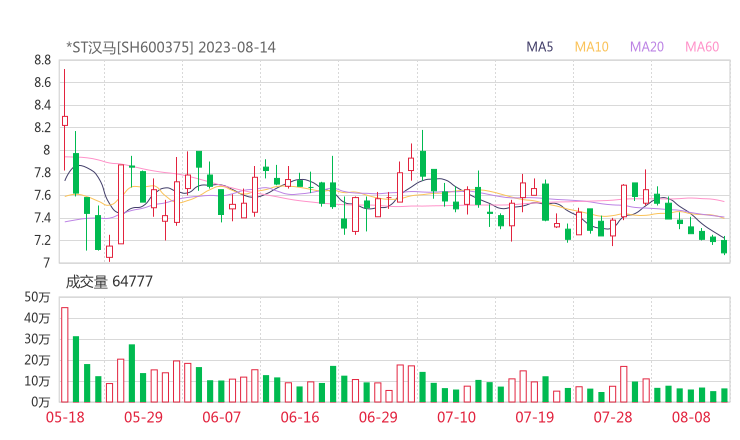Viewport: 740px width, 440px height.
Task: Select the MA60 legend label
Action: [702, 47]
